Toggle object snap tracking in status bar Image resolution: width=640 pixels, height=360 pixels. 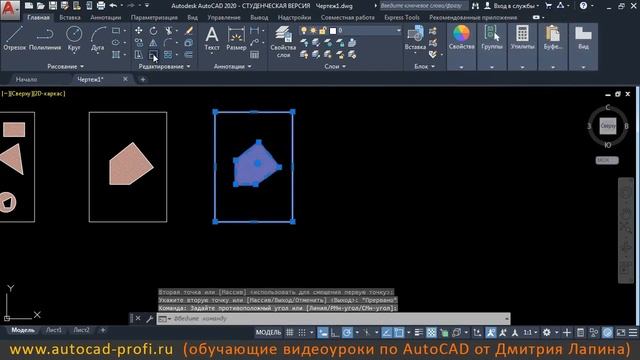(387, 333)
